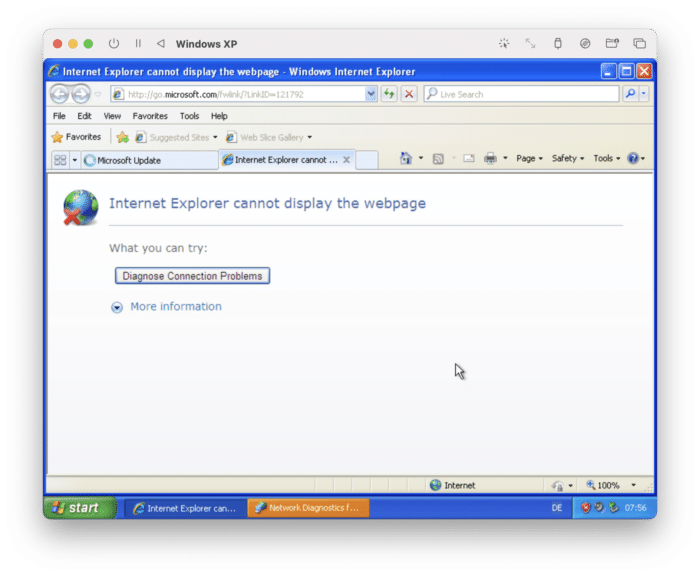Open Tools menu in command bar
This screenshot has width=700, height=576.
tap(606, 159)
